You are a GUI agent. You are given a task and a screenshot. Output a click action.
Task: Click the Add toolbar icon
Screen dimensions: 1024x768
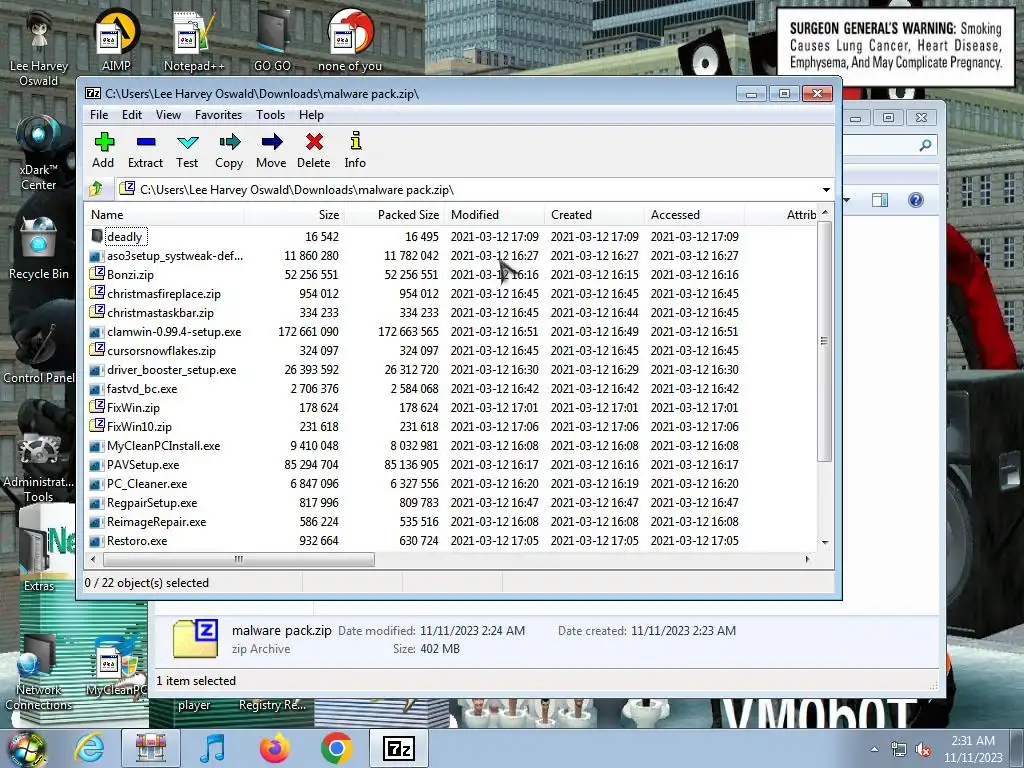point(103,150)
